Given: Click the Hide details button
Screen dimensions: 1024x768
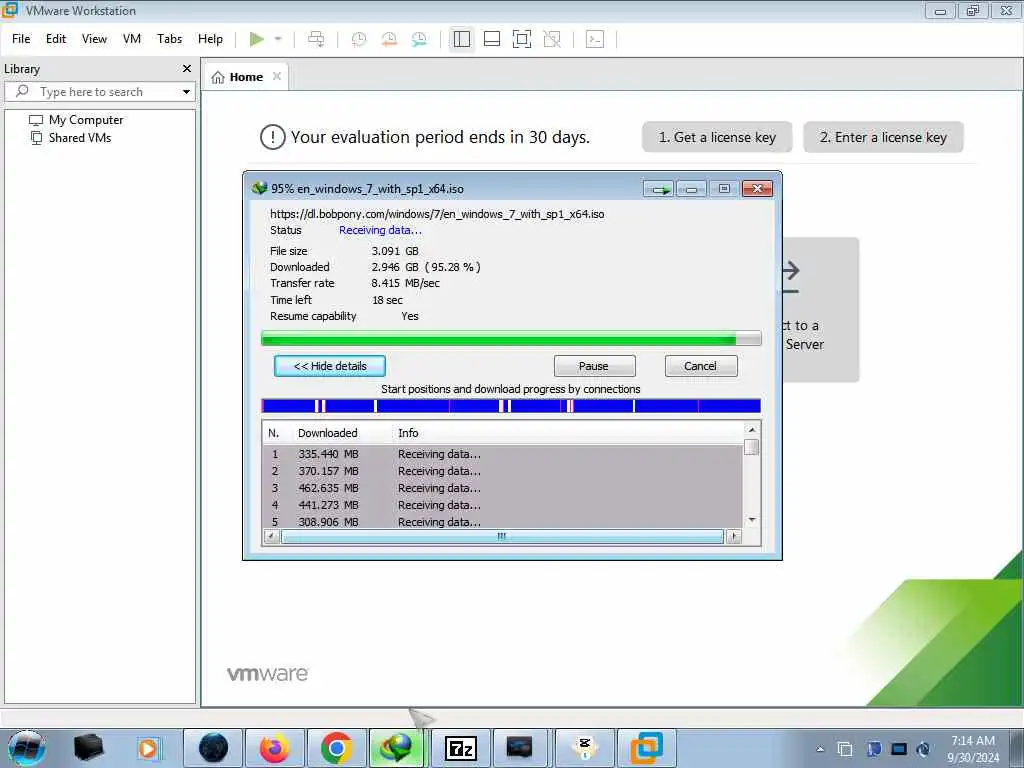Looking at the screenshot, I should coord(330,366).
